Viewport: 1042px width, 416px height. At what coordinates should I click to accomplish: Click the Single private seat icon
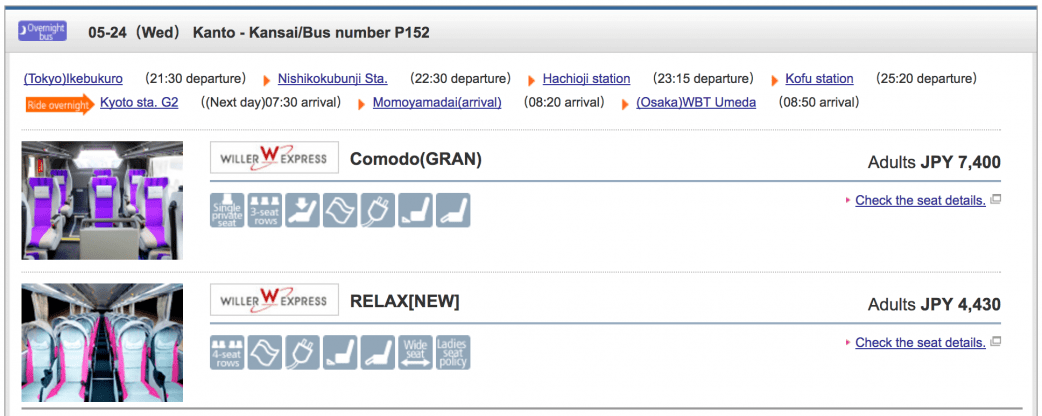tap(227, 210)
